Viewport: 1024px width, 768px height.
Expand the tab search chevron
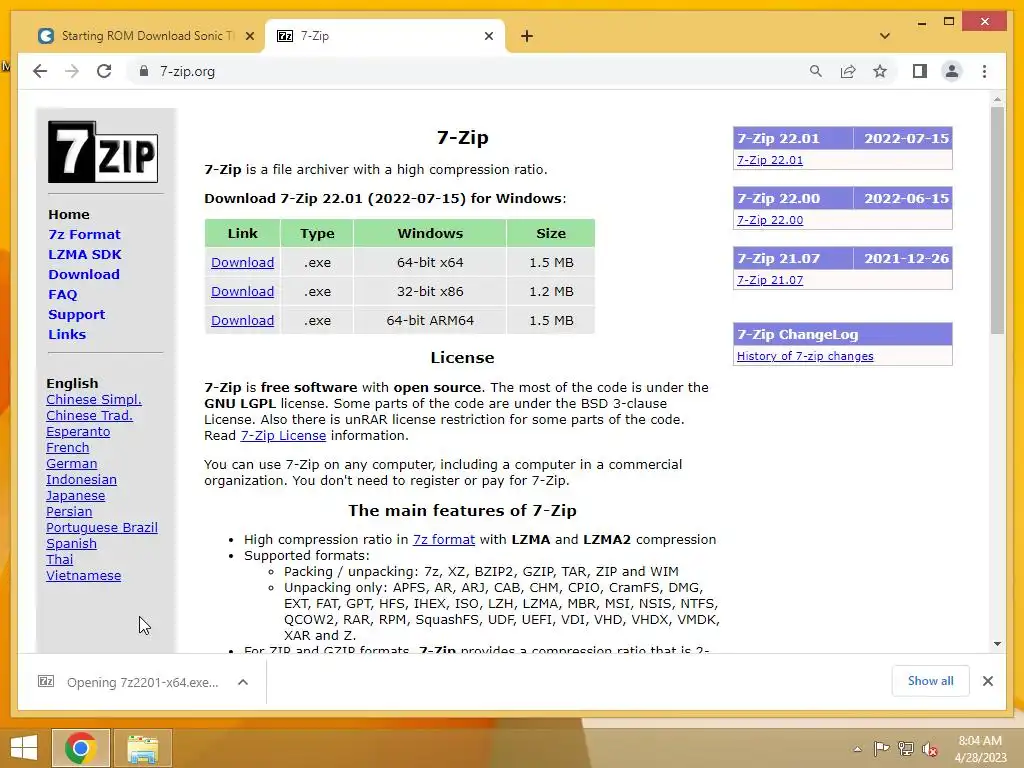pyautogui.click(x=885, y=36)
